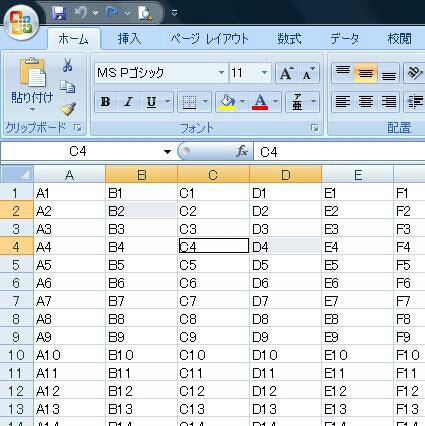Select column B header
Screen dimensions: 425x426
click(141, 175)
